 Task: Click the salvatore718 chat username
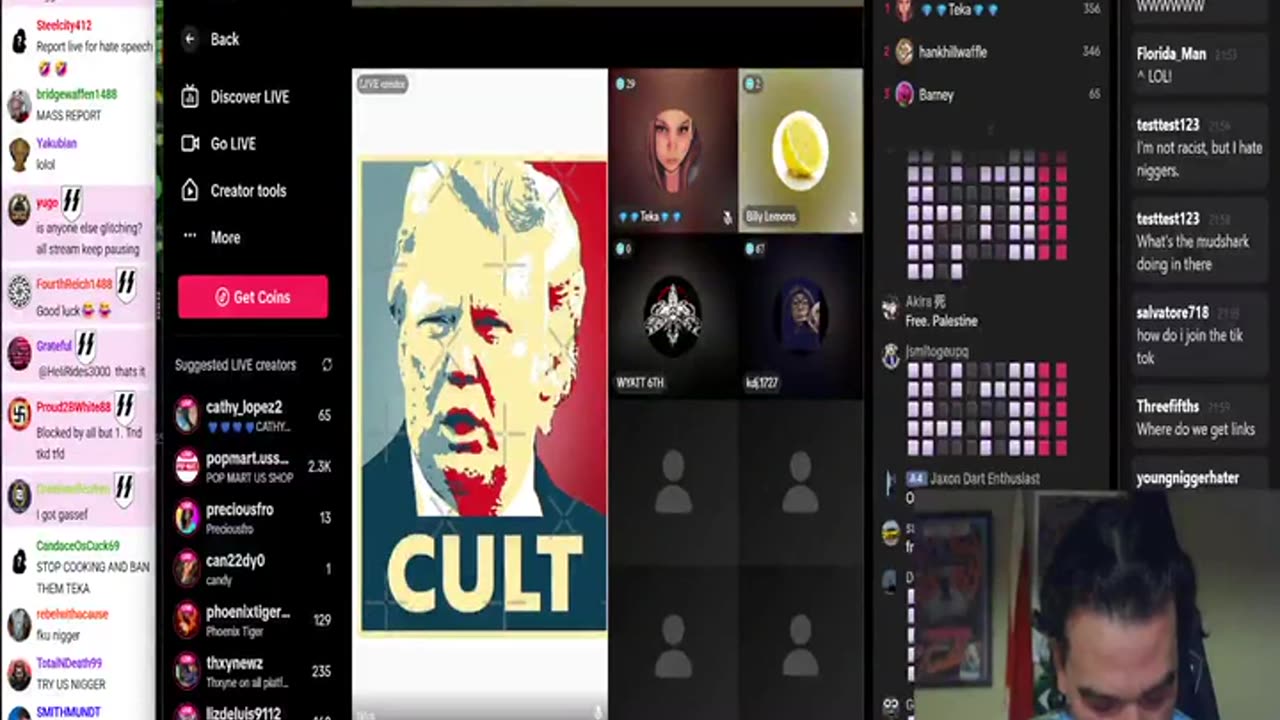tap(1172, 313)
